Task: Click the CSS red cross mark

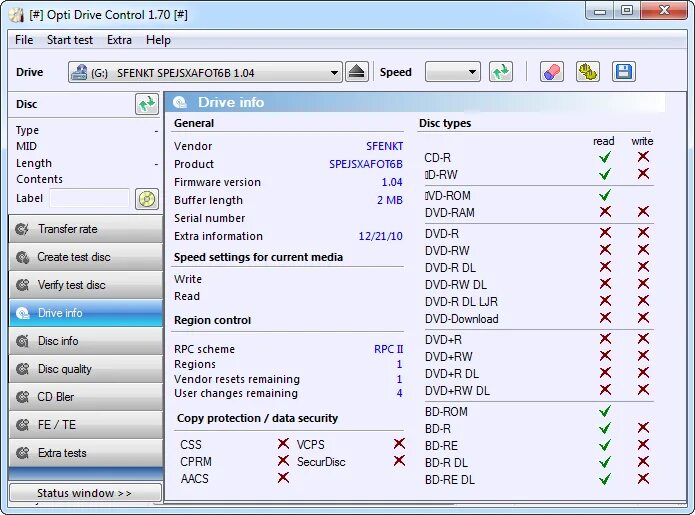Action: 283,444
